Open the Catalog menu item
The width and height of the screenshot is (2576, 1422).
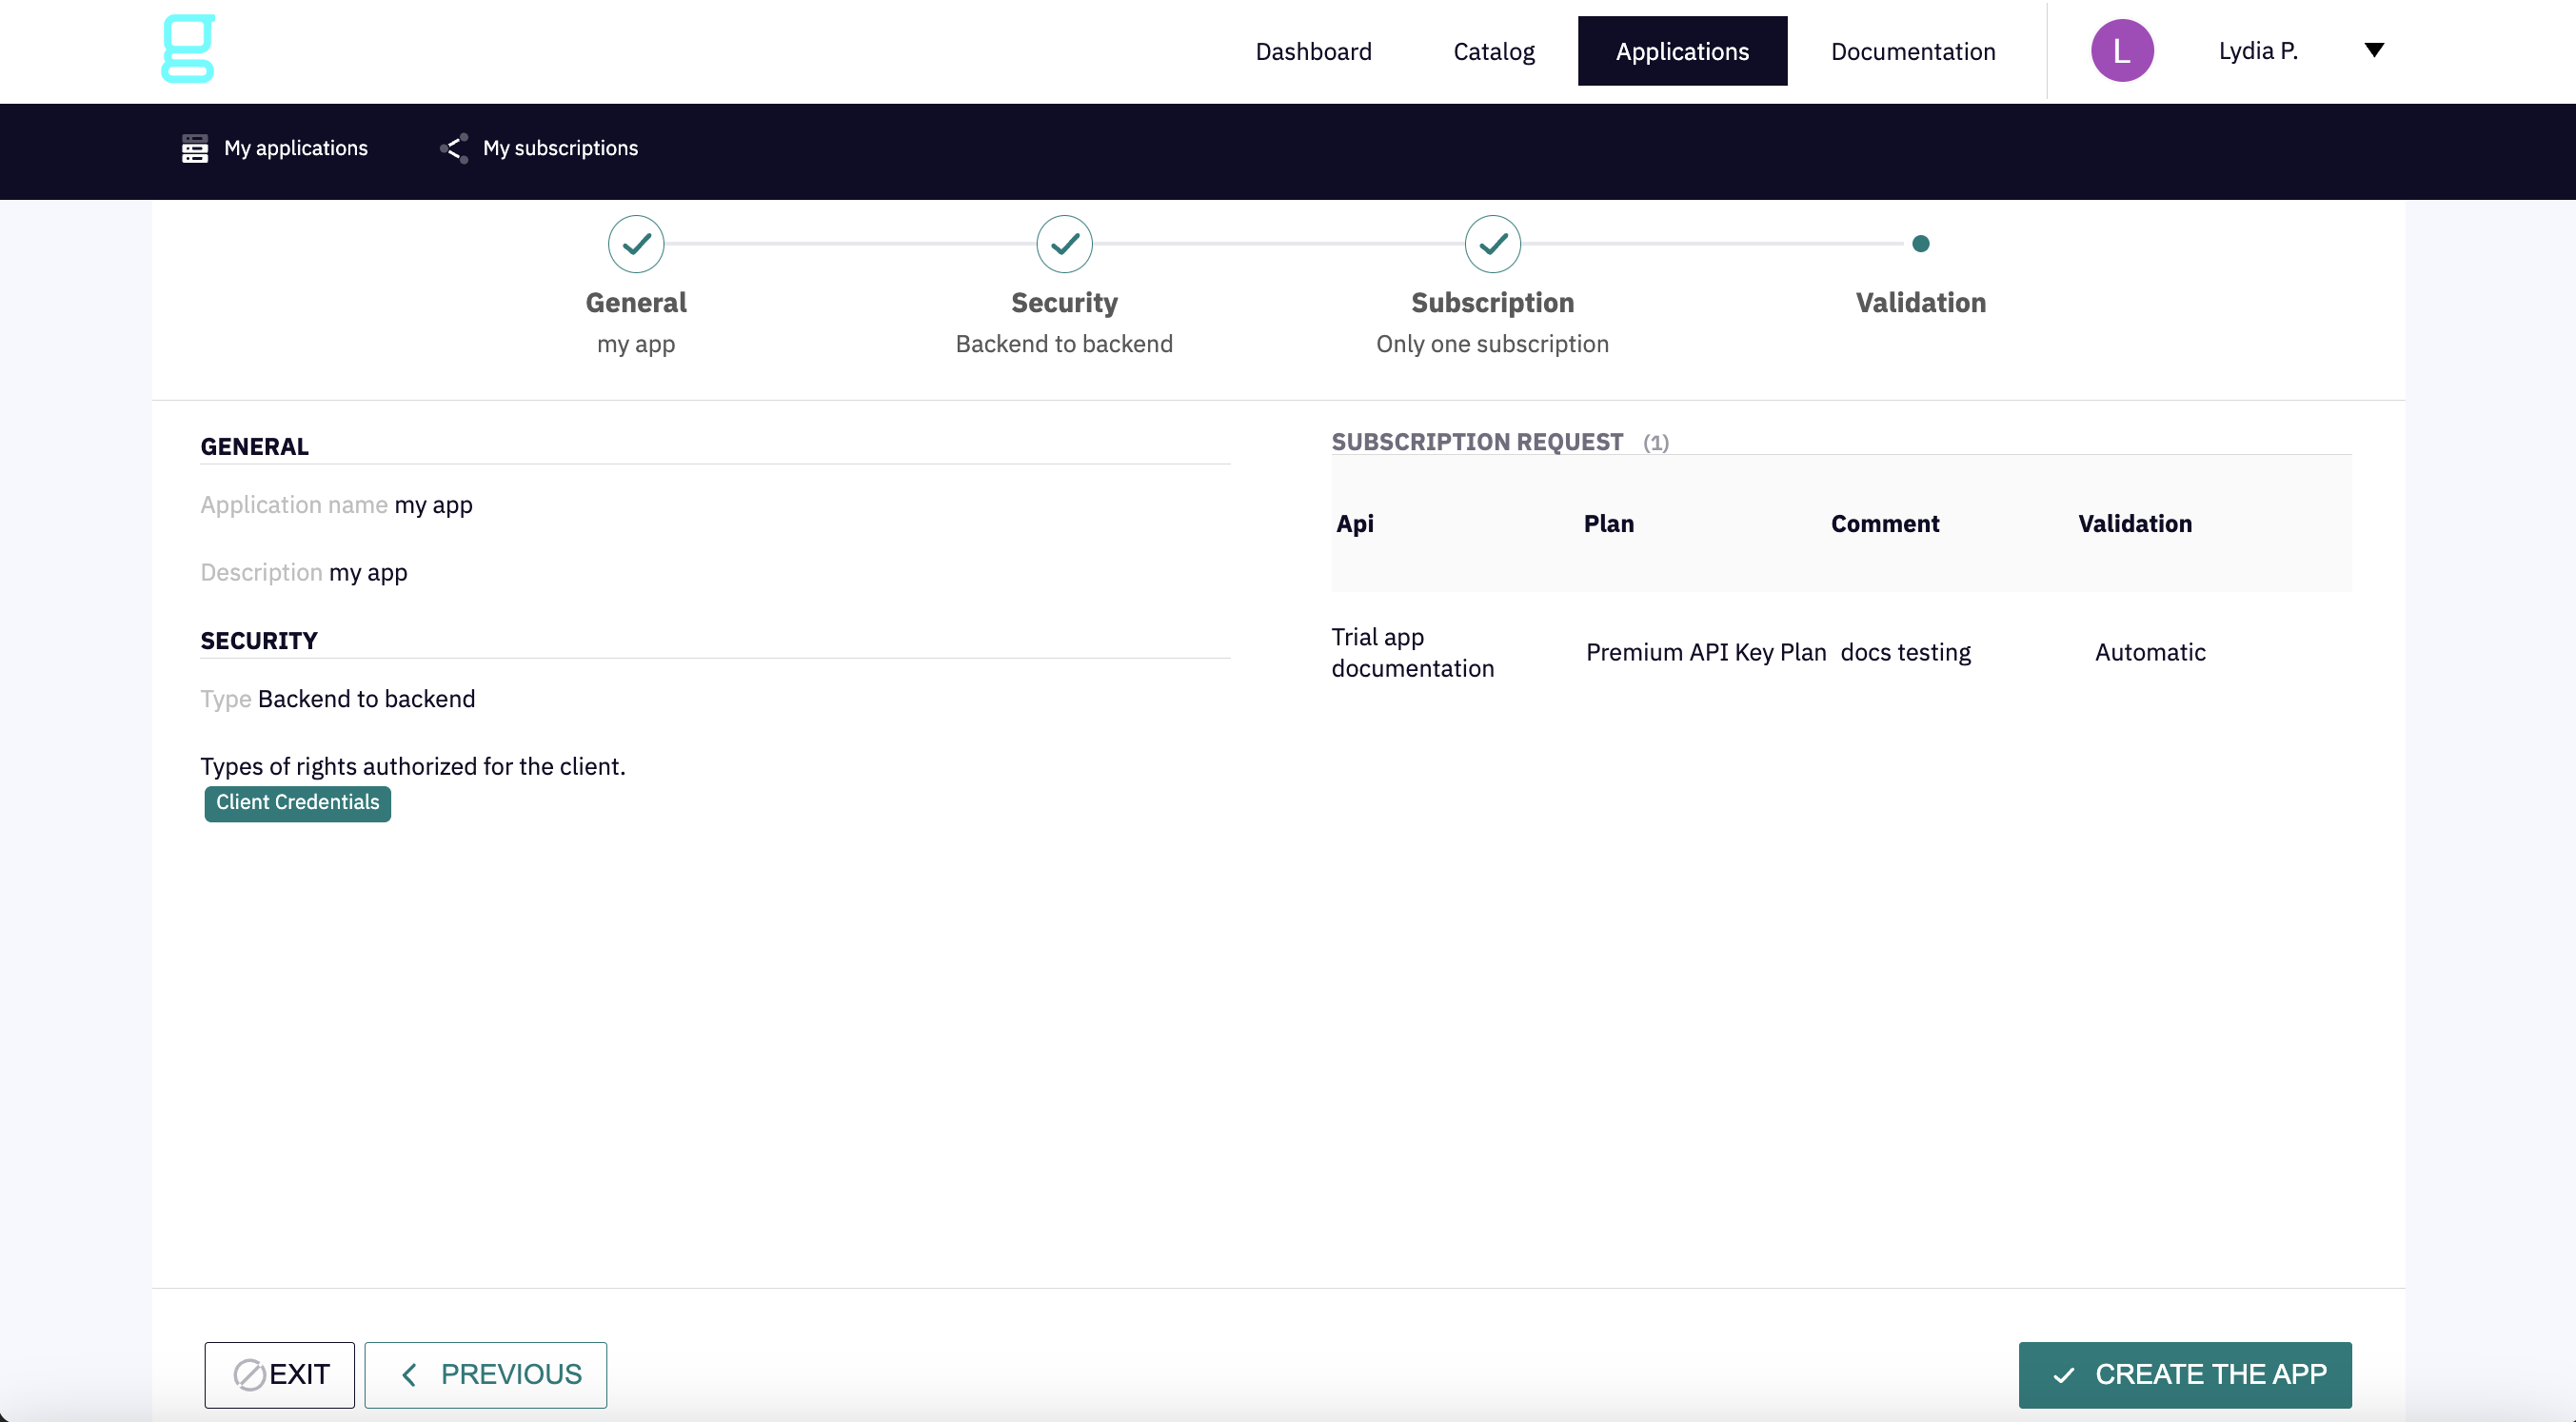1493,51
